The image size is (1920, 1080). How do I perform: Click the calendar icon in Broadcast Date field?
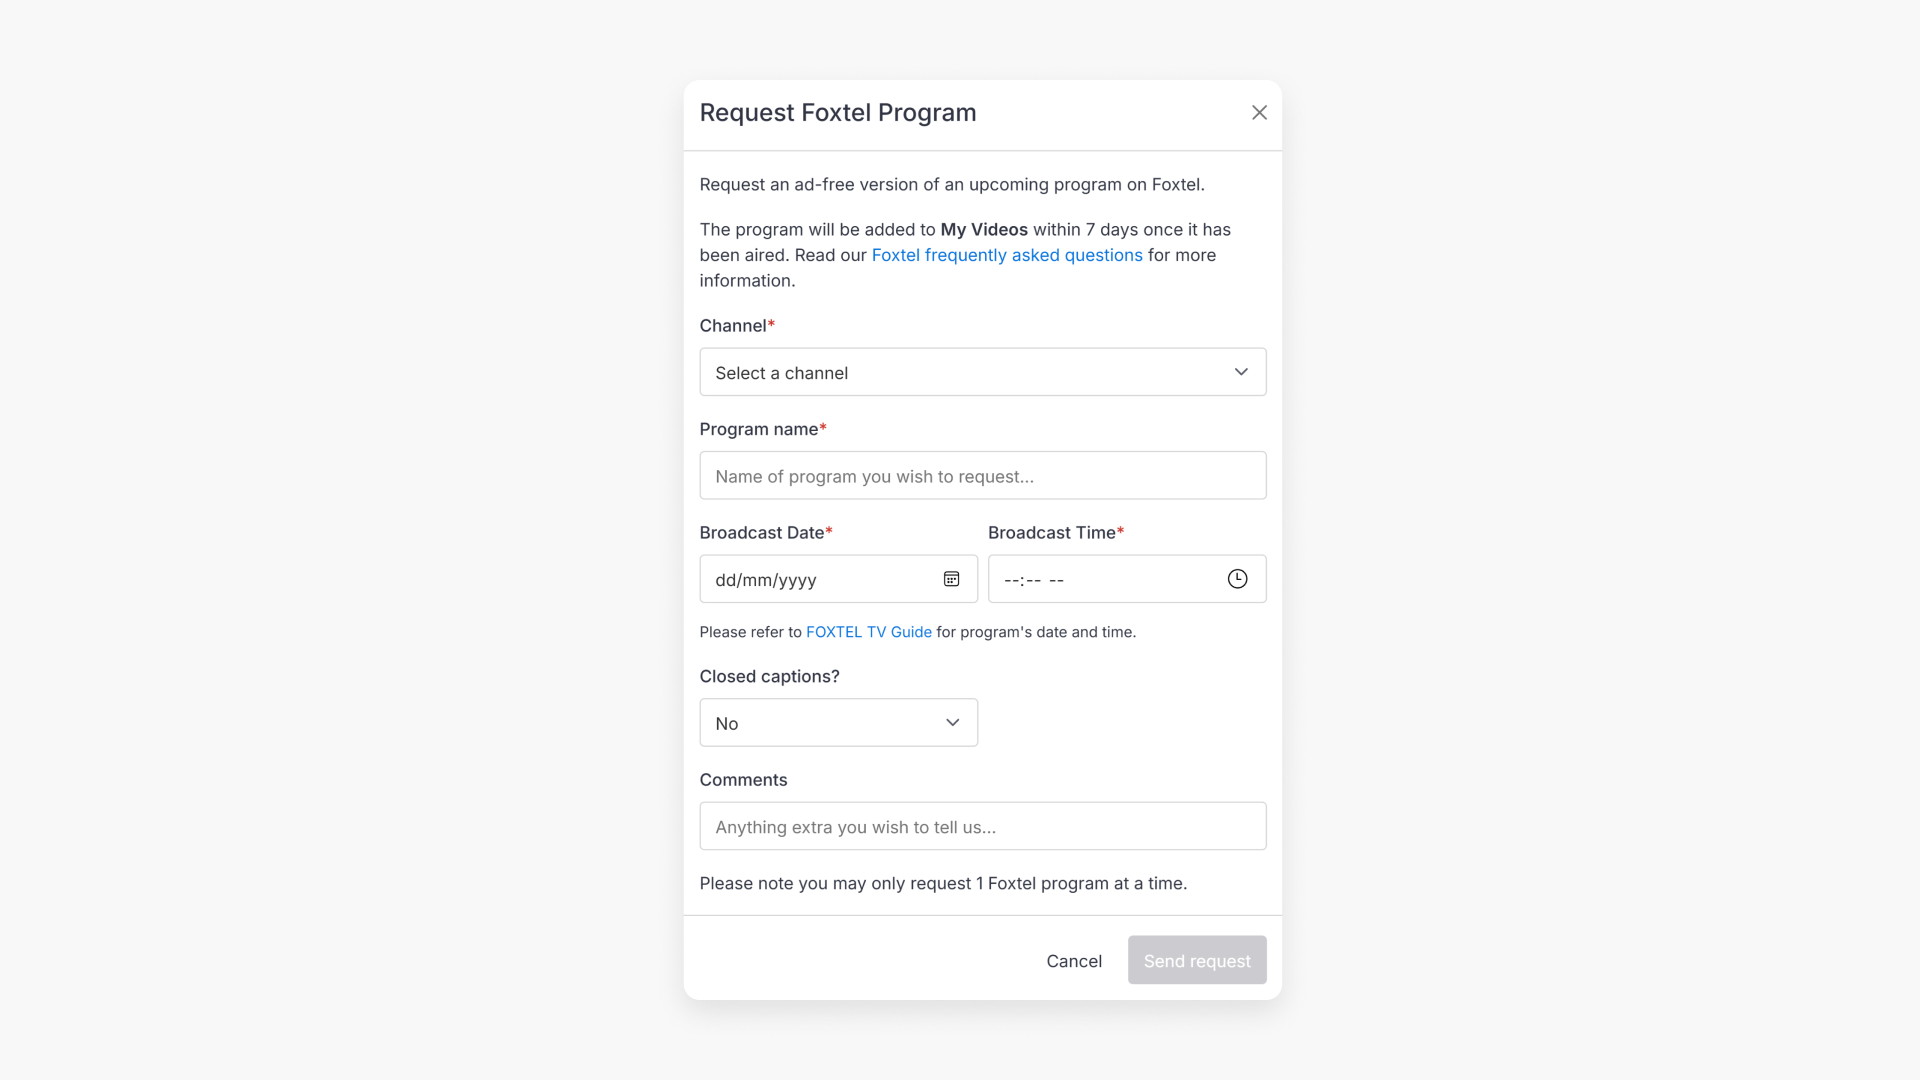(951, 579)
